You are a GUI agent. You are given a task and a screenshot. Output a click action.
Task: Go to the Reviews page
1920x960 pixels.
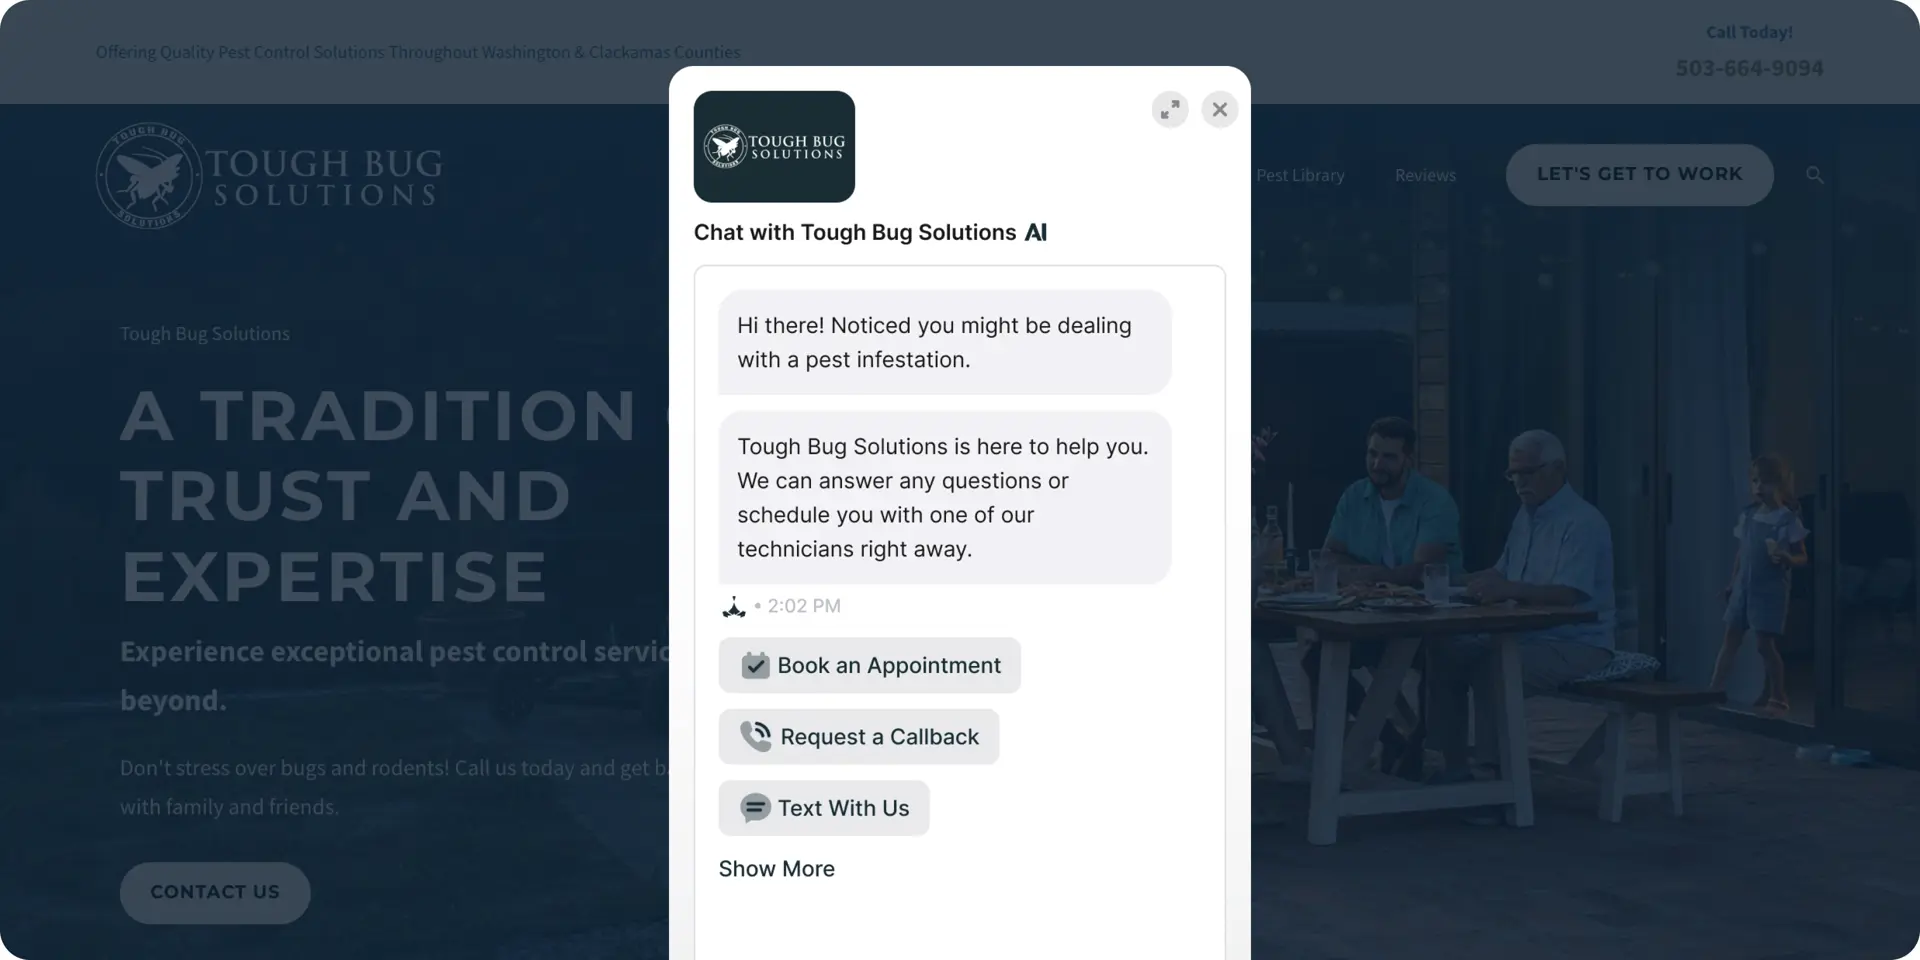coord(1425,175)
